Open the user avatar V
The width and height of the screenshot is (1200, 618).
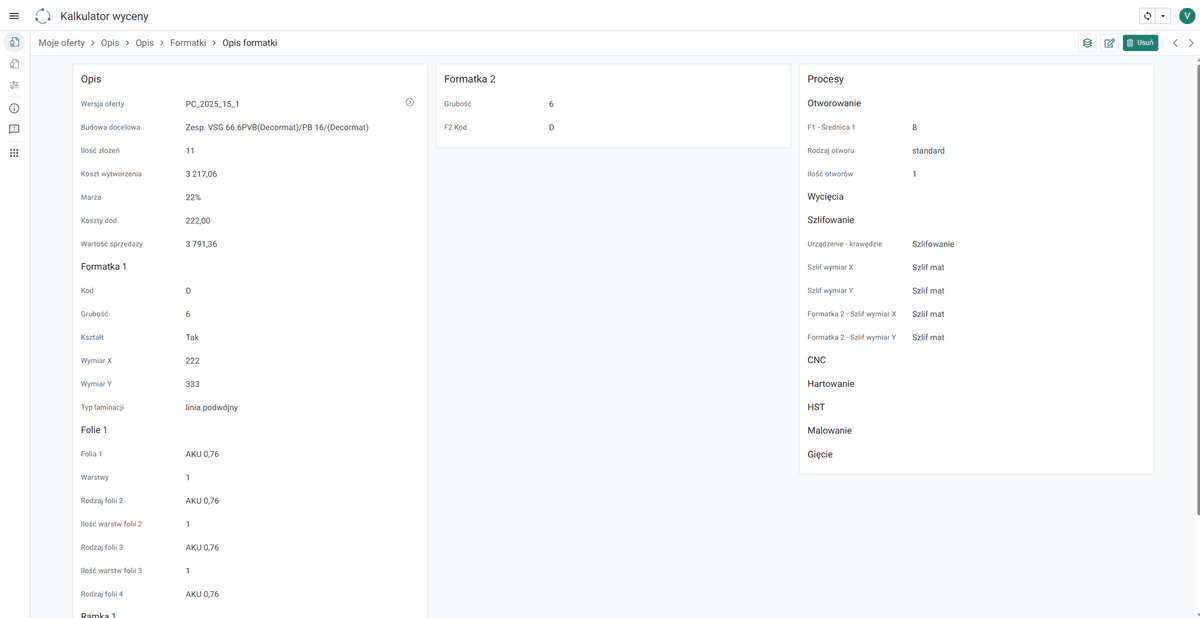(x=1187, y=16)
